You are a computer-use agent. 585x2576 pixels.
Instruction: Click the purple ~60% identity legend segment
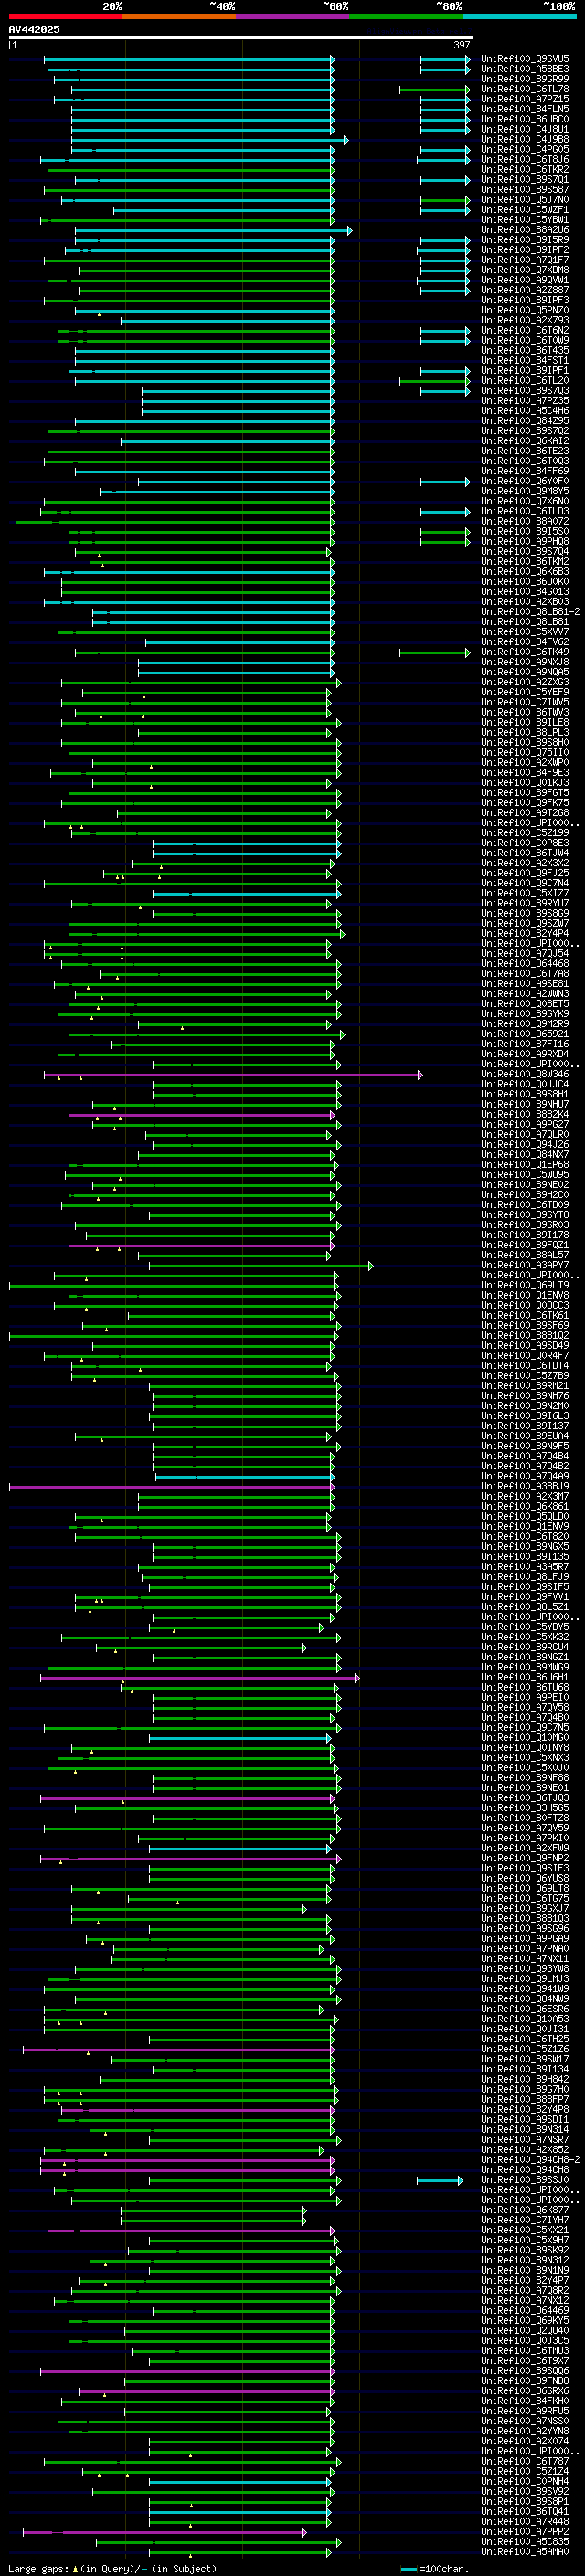tap(293, 16)
